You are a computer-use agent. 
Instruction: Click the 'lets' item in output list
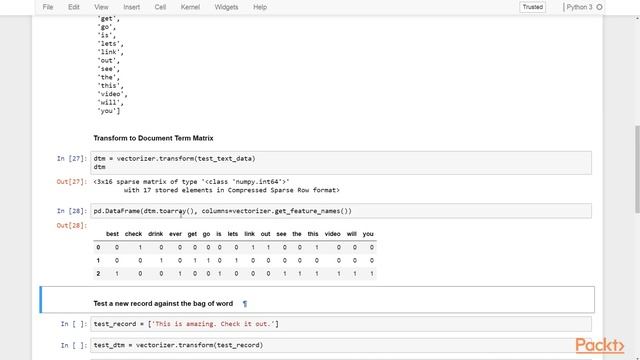click(110, 44)
